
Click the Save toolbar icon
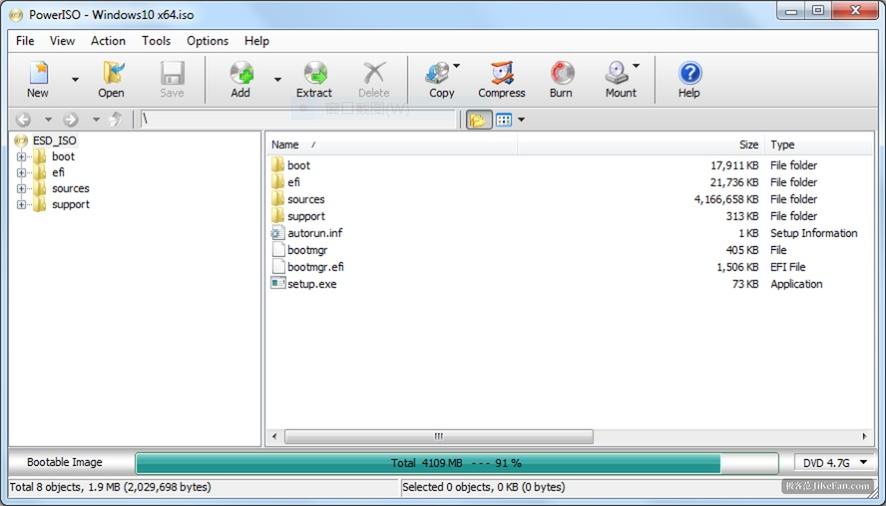coord(172,79)
